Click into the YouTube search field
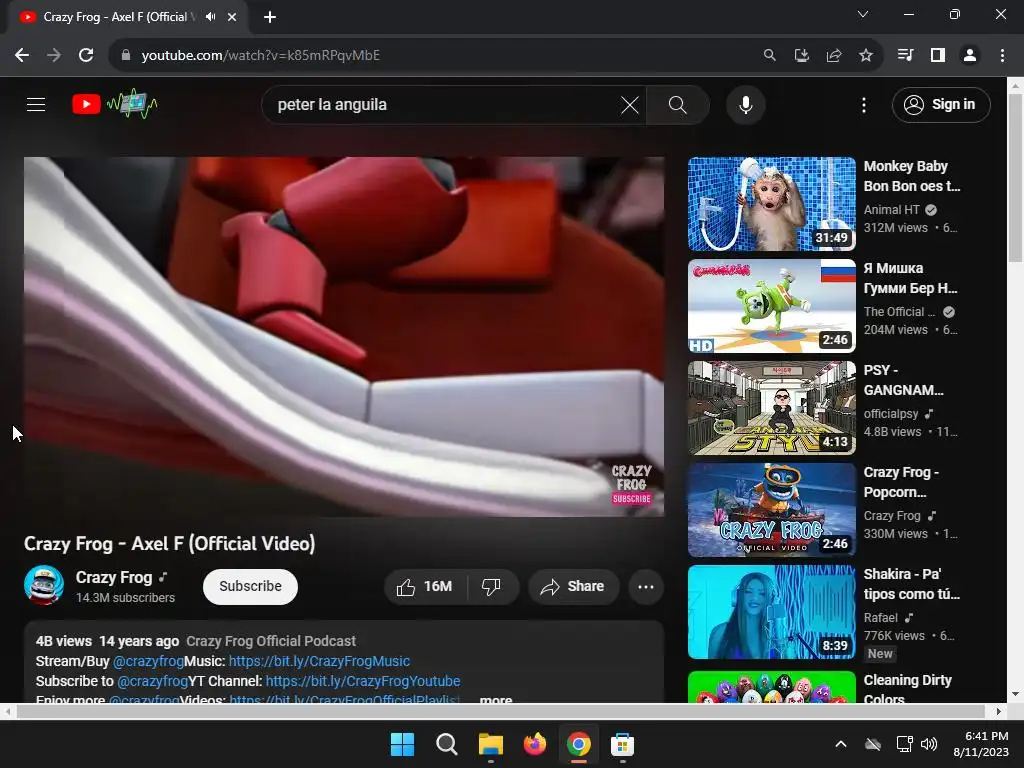Screen dimensions: 1024x768 (444, 104)
